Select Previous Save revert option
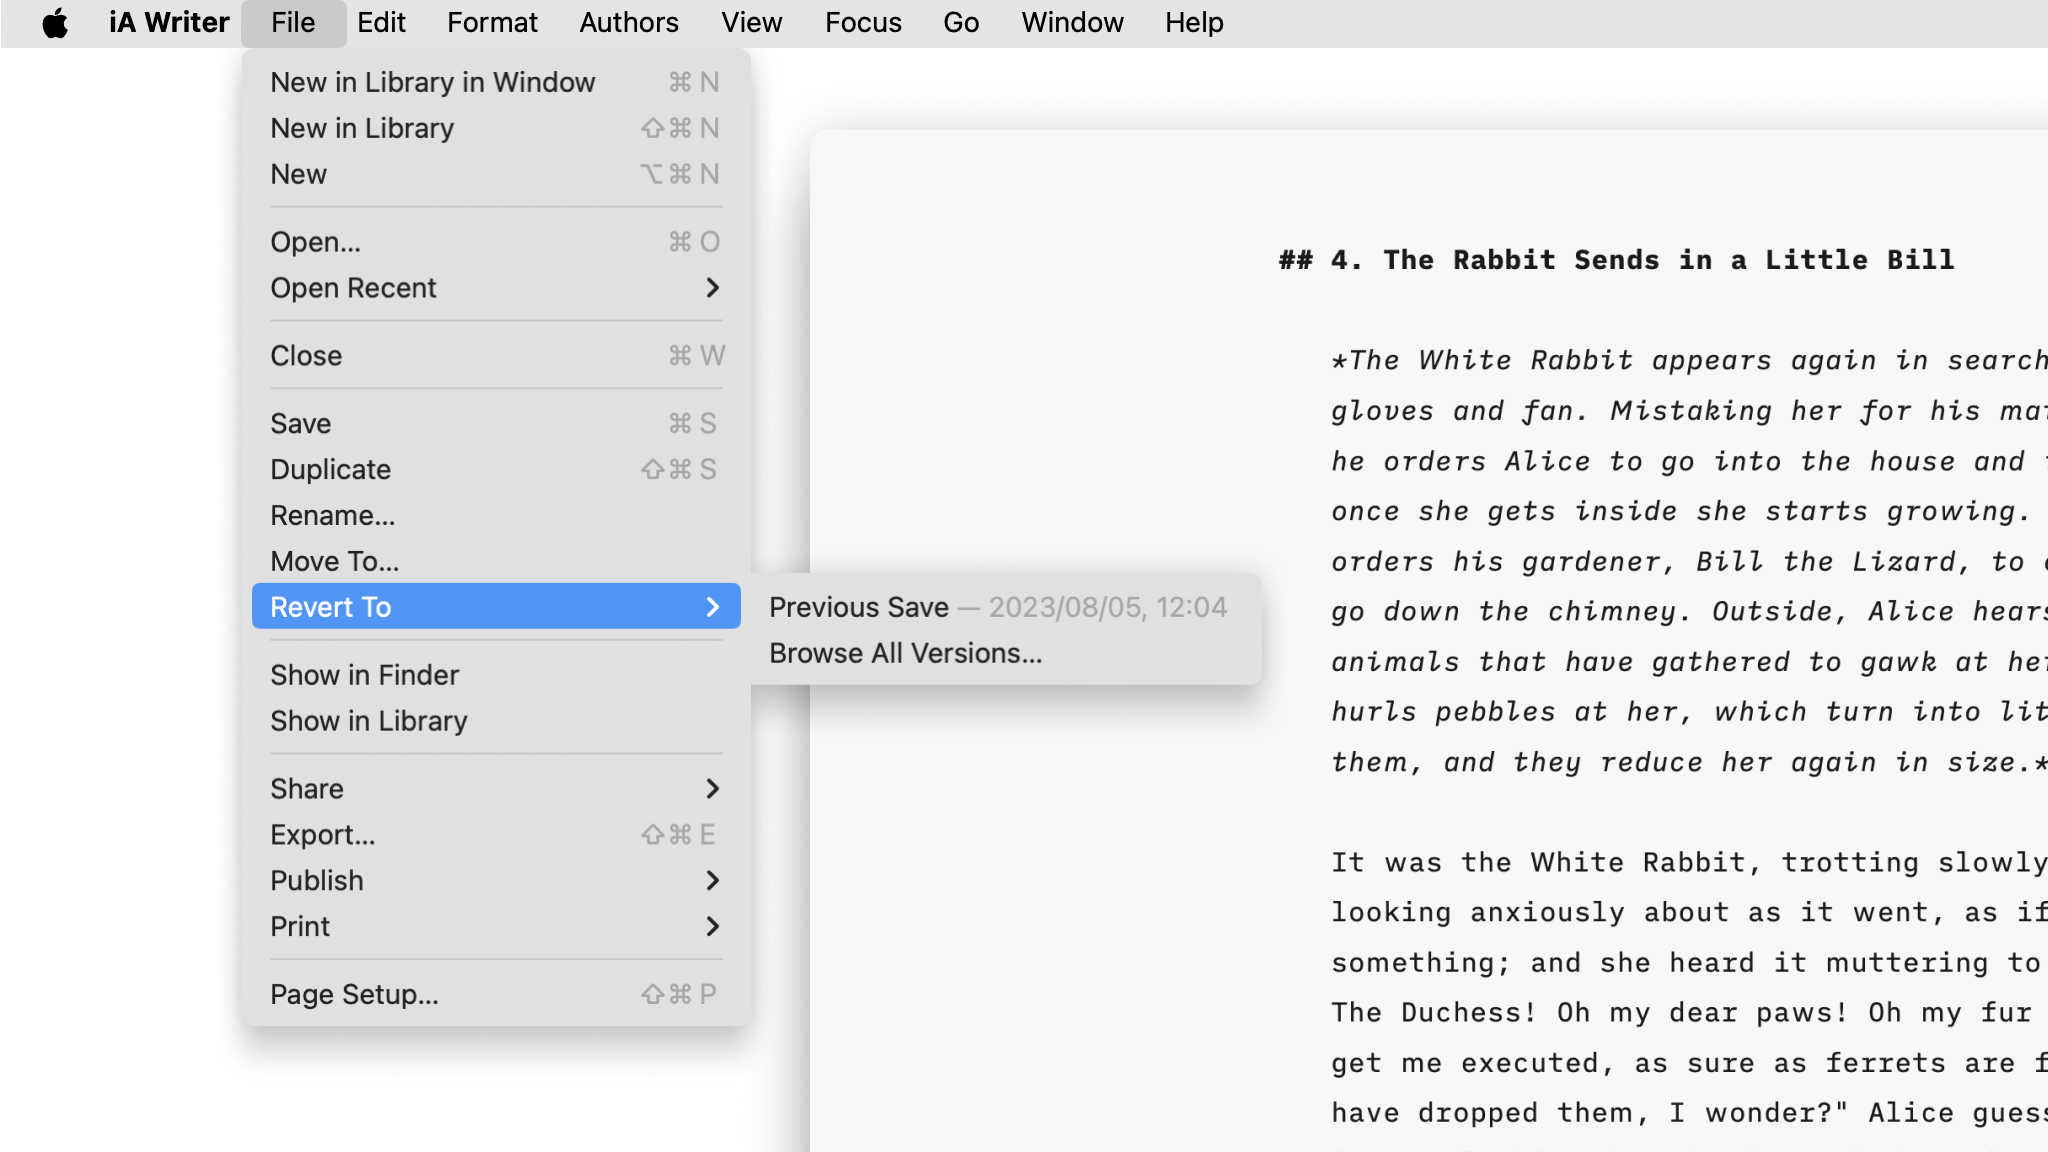Viewport: 2048px width, 1152px height. [997, 607]
